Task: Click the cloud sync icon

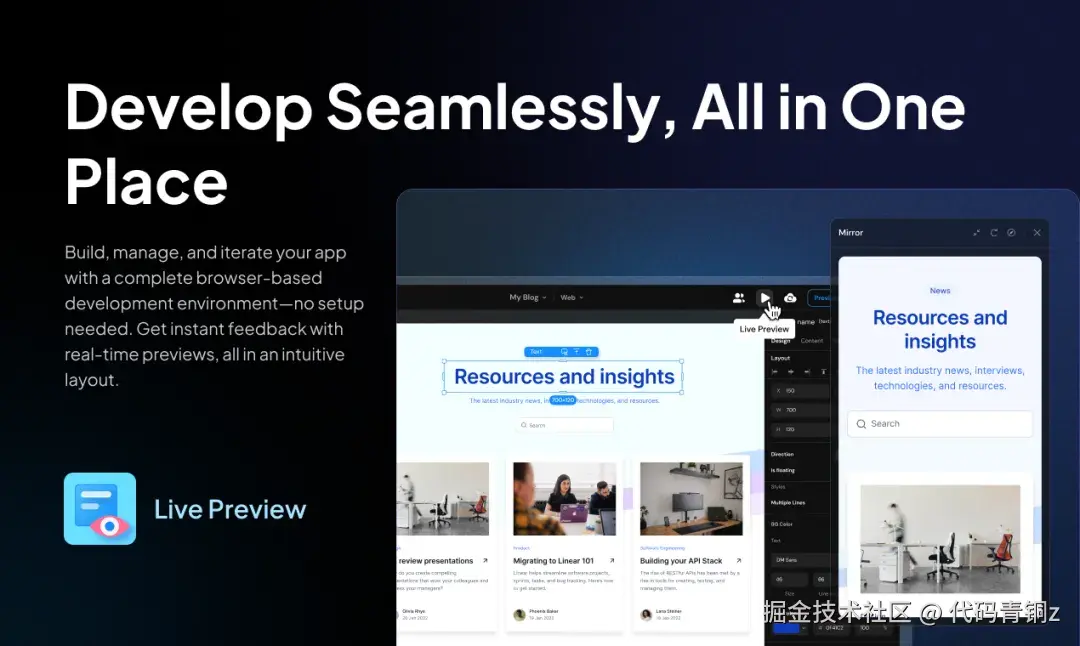Action: pyautogui.click(x=790, y=298)
